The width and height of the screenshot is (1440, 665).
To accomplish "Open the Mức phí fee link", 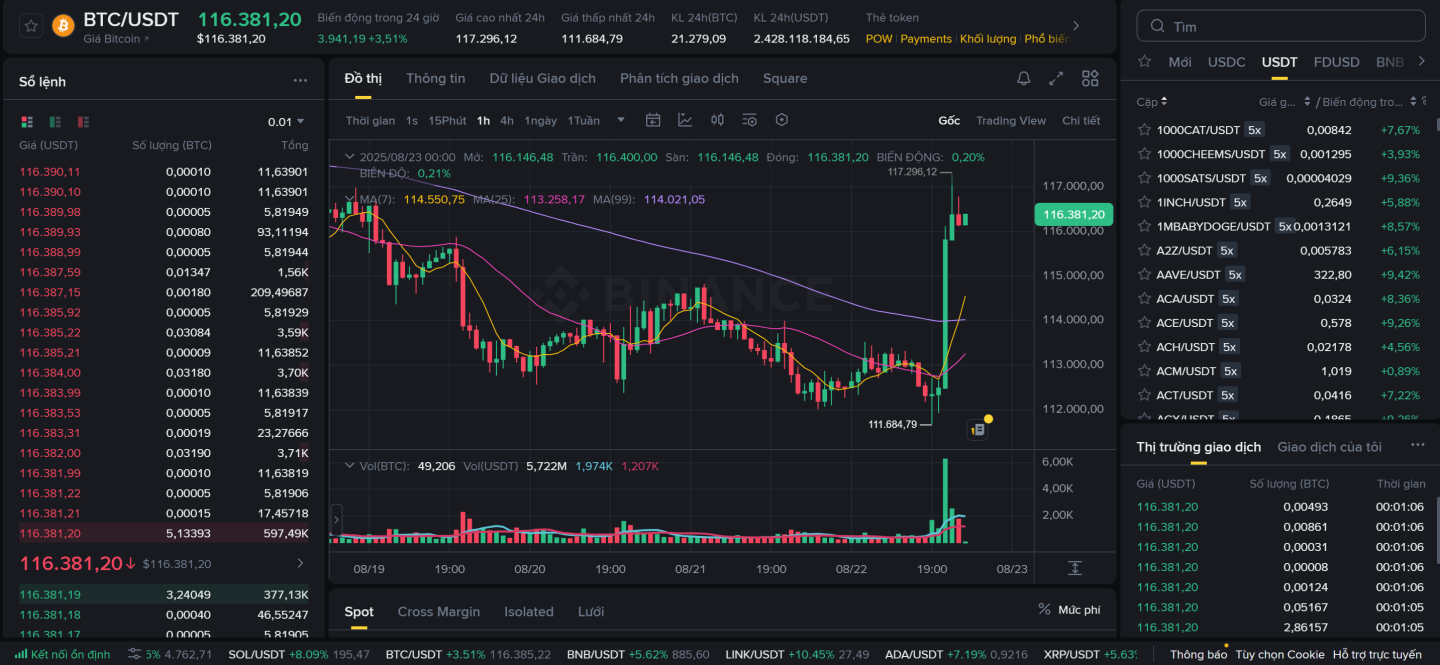I will pos(1069,609).
